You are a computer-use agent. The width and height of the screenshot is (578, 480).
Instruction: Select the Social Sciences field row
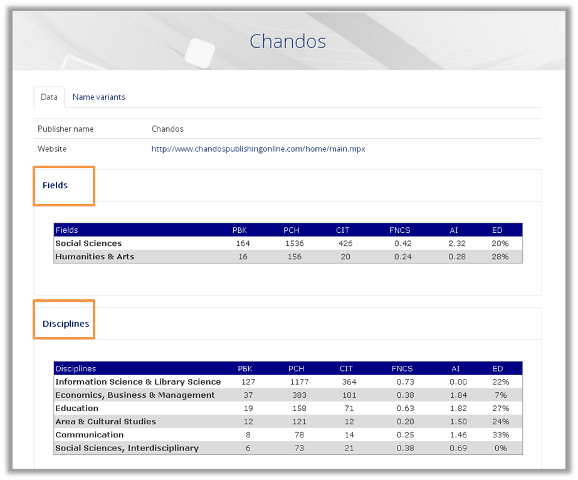[x=288, y=243]
